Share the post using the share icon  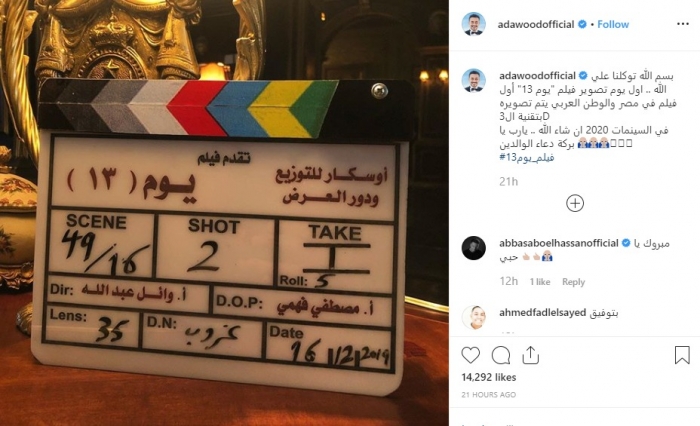[530, 355]
